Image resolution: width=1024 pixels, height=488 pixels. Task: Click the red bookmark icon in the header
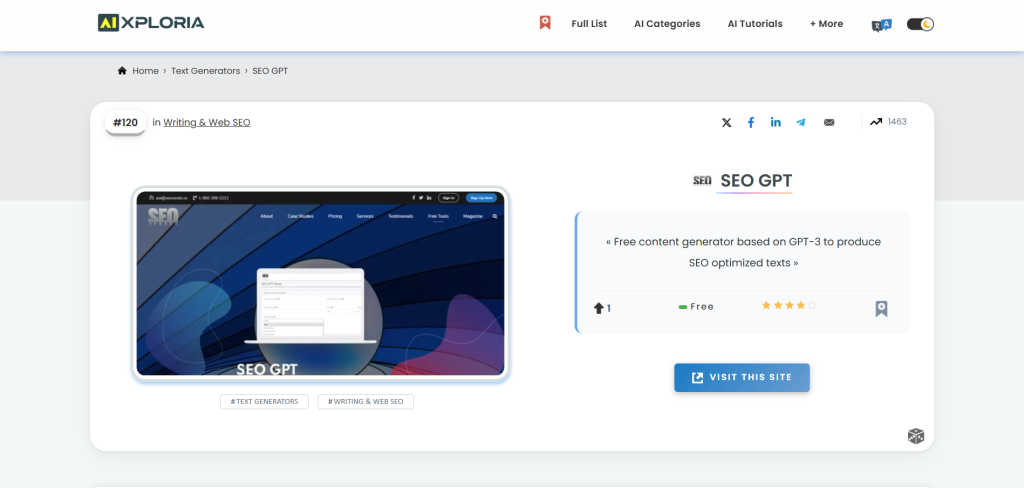[x=545, y=23]
